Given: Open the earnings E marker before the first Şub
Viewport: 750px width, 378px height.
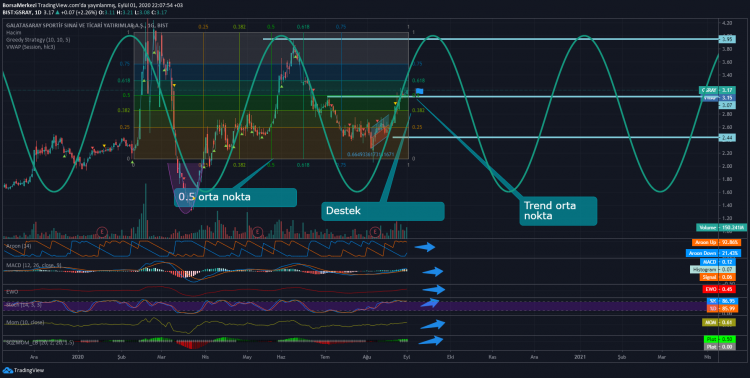Looking at the screenshot, I should click(102, 232).
